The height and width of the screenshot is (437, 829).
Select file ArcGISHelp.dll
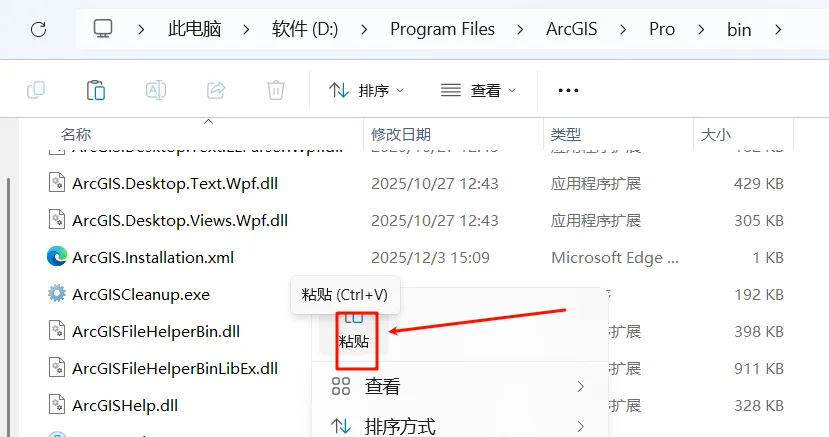pyautogui.click(x=125, y=405)
